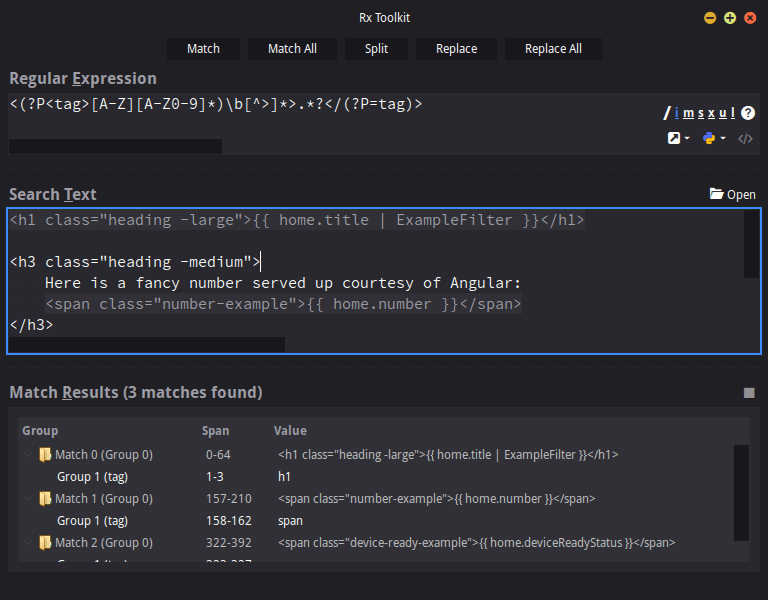Screen dimensions: 768x600
Task: Open the regex flags help icon
Action: (748, 113)
